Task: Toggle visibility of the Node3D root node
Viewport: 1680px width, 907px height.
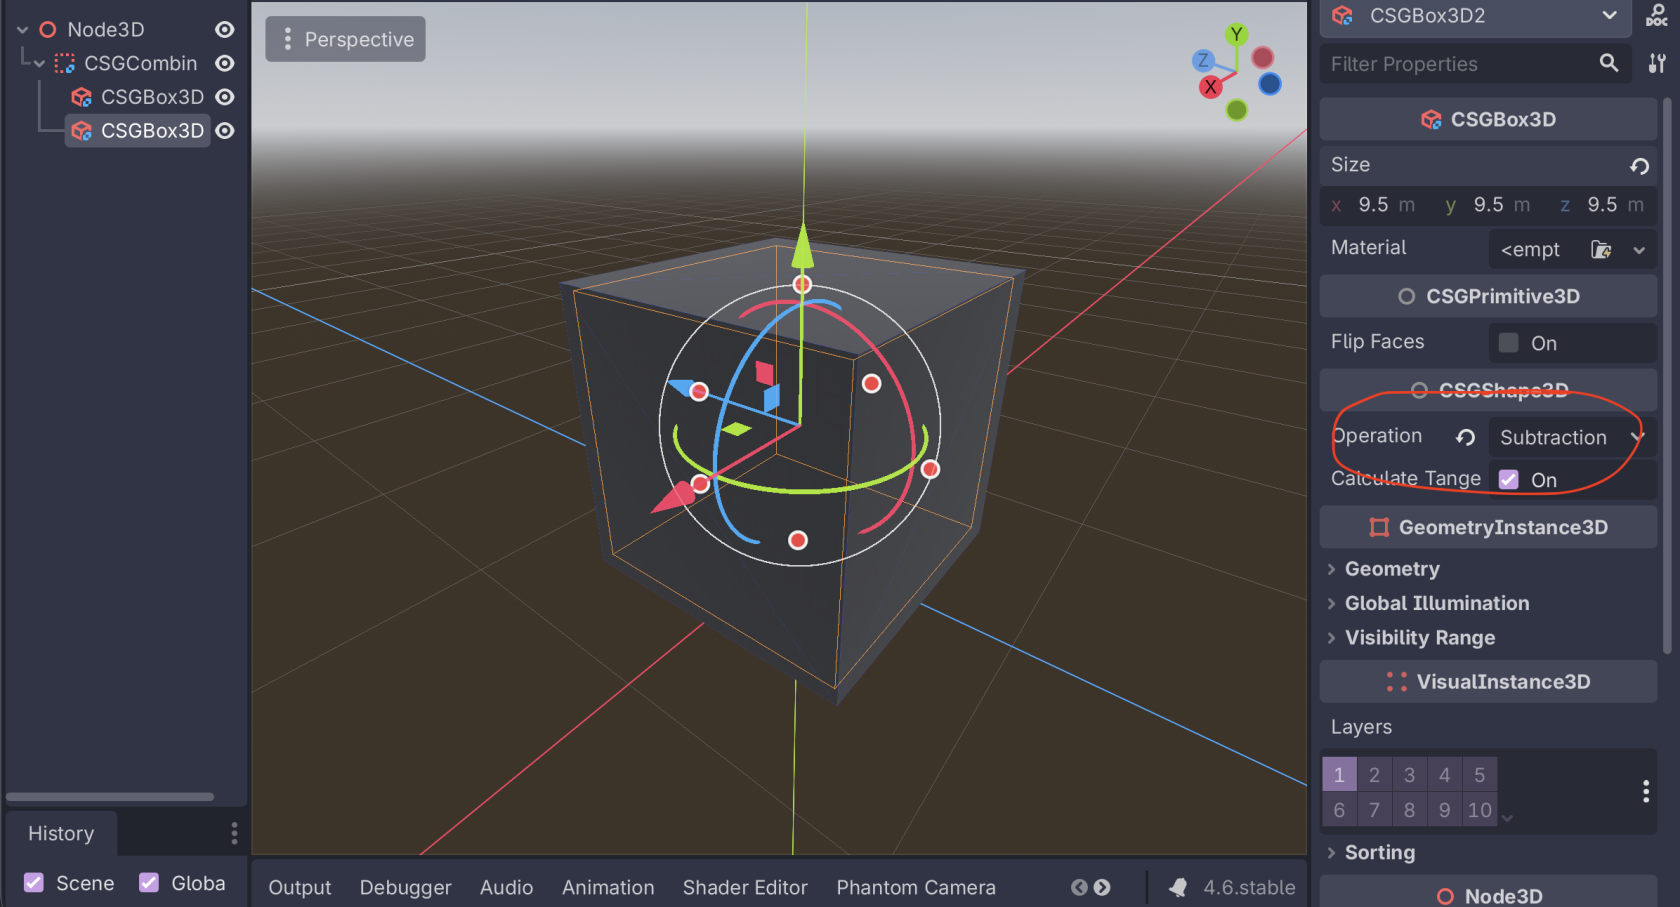Action: pyautogui.click(x=225, y=29)
